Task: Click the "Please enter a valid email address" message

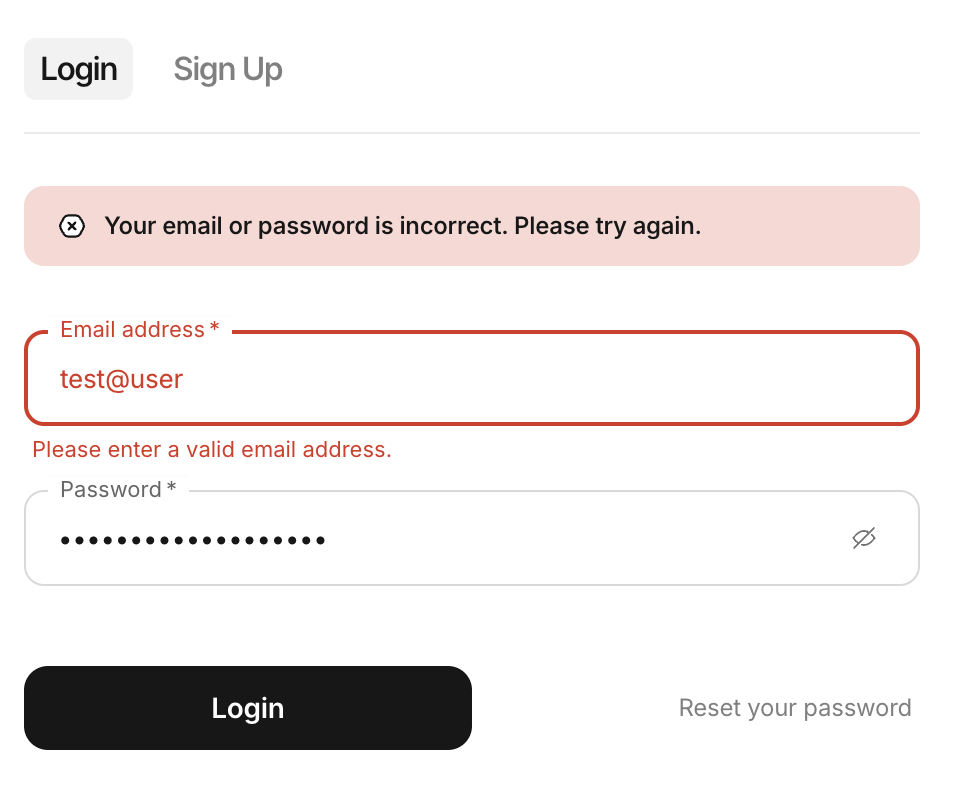Action: coord(212,450)
